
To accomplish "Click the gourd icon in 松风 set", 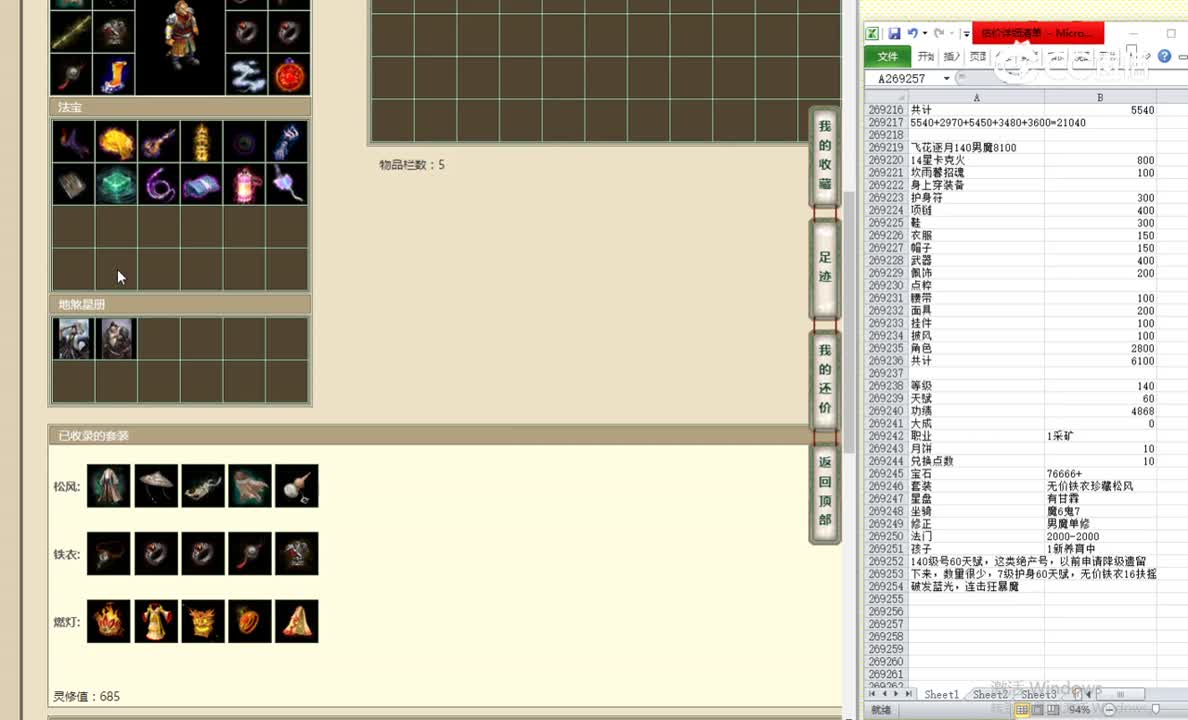I will tap(297, 486).
